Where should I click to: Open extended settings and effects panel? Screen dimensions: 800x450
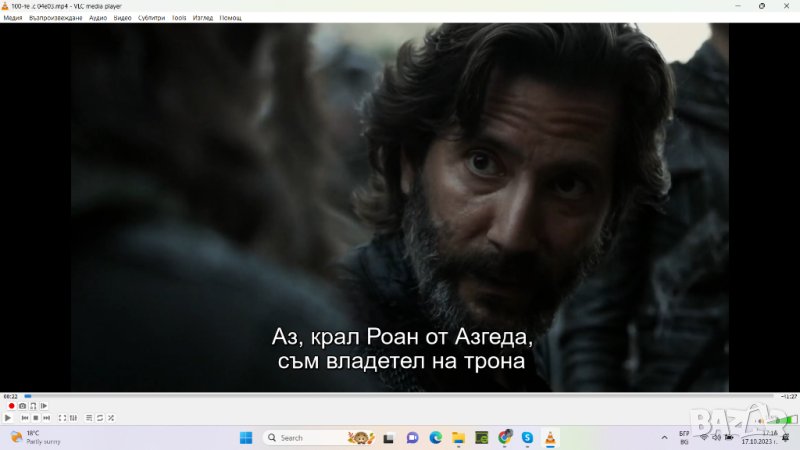point(72,418)
